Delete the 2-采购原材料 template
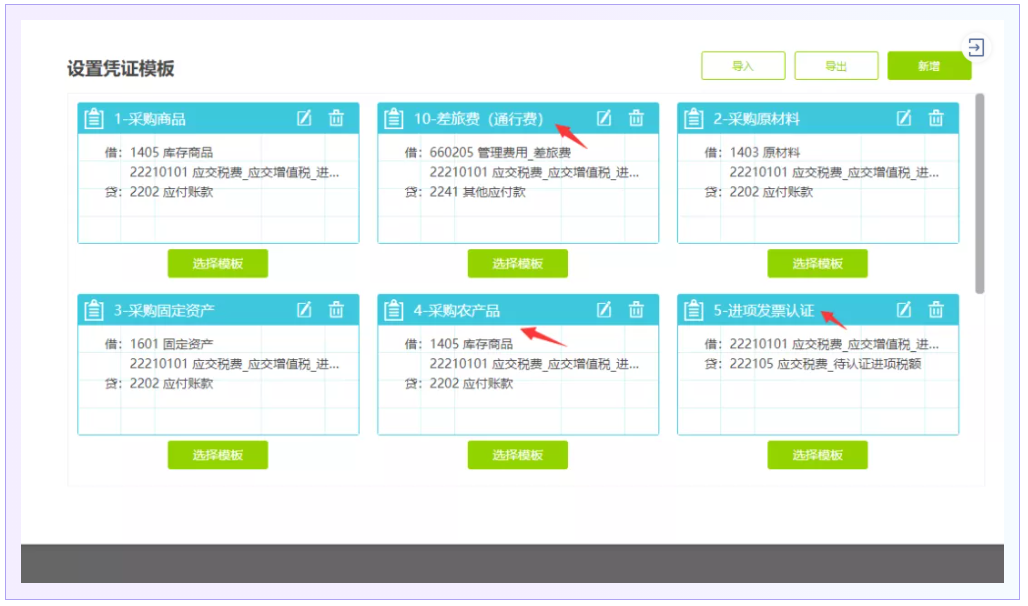 [x=936, y=118]
